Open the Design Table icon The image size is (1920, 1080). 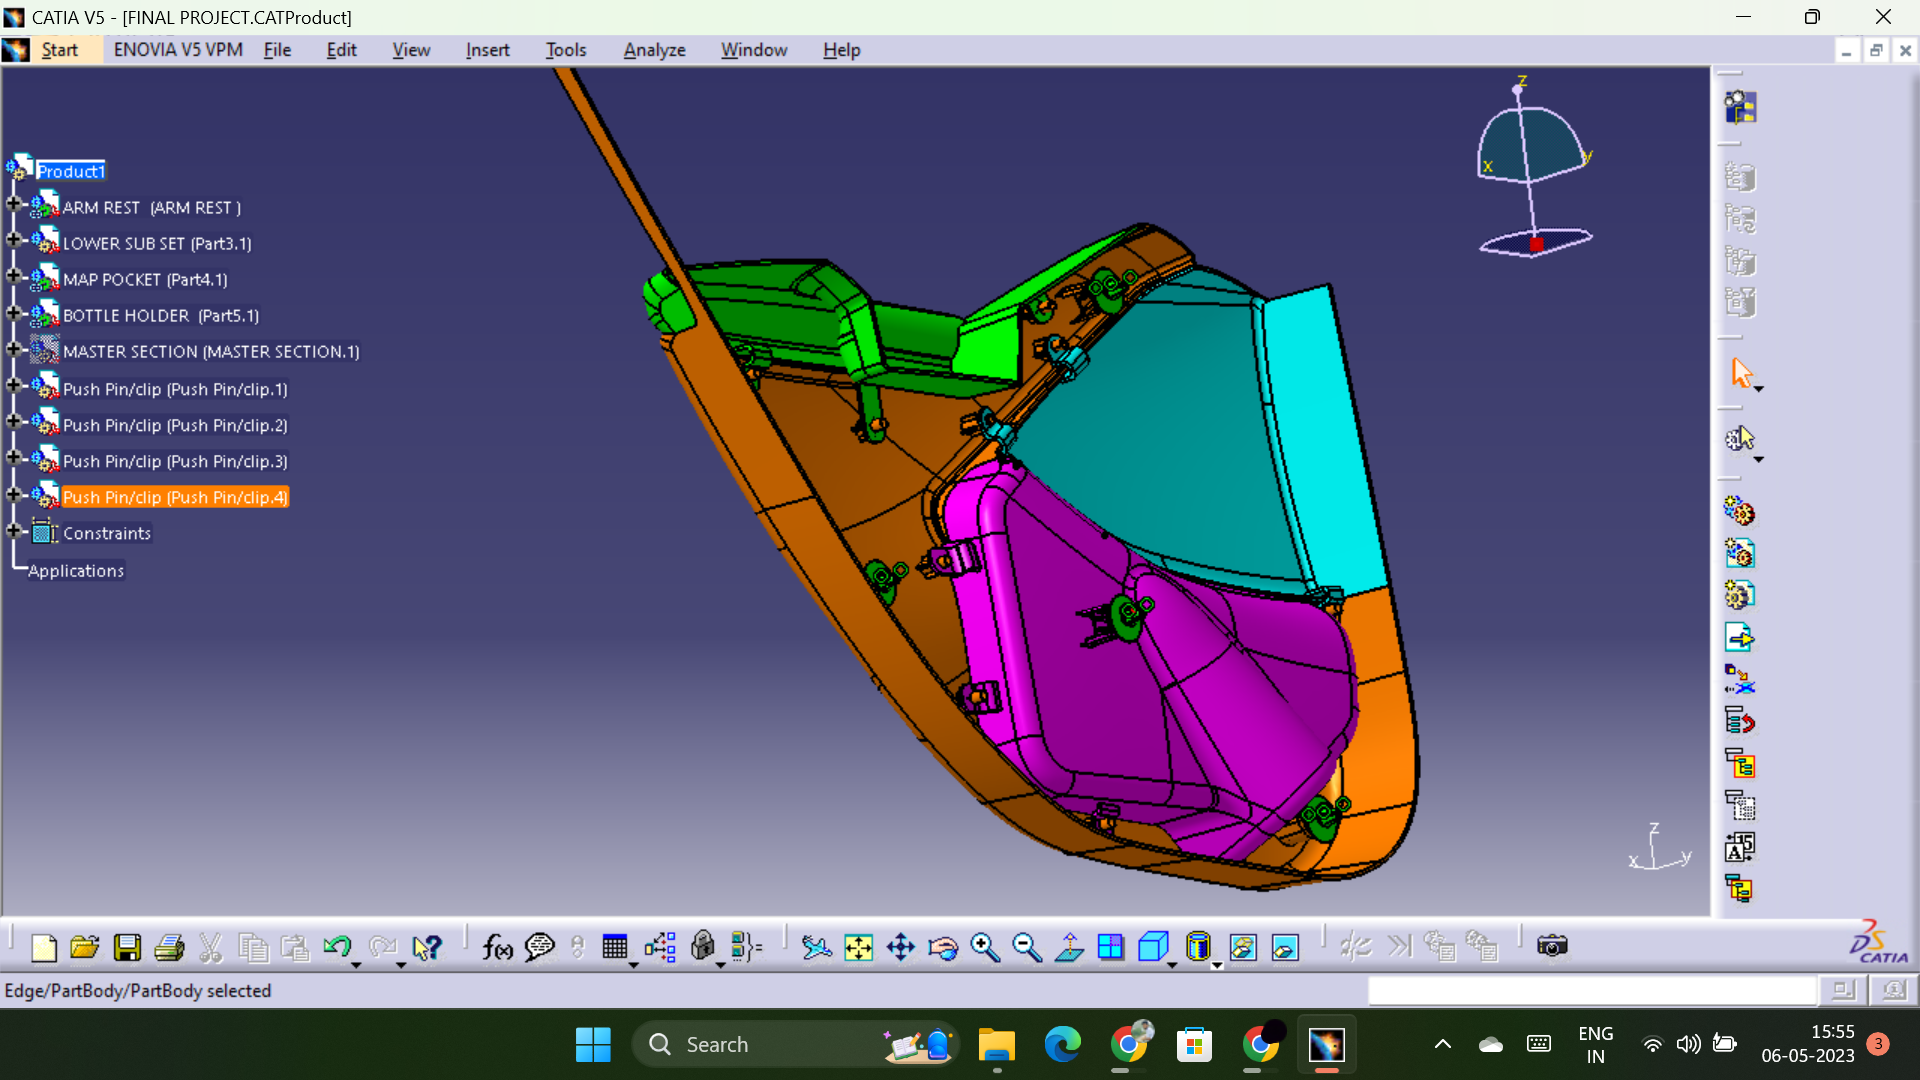point(615,946)
